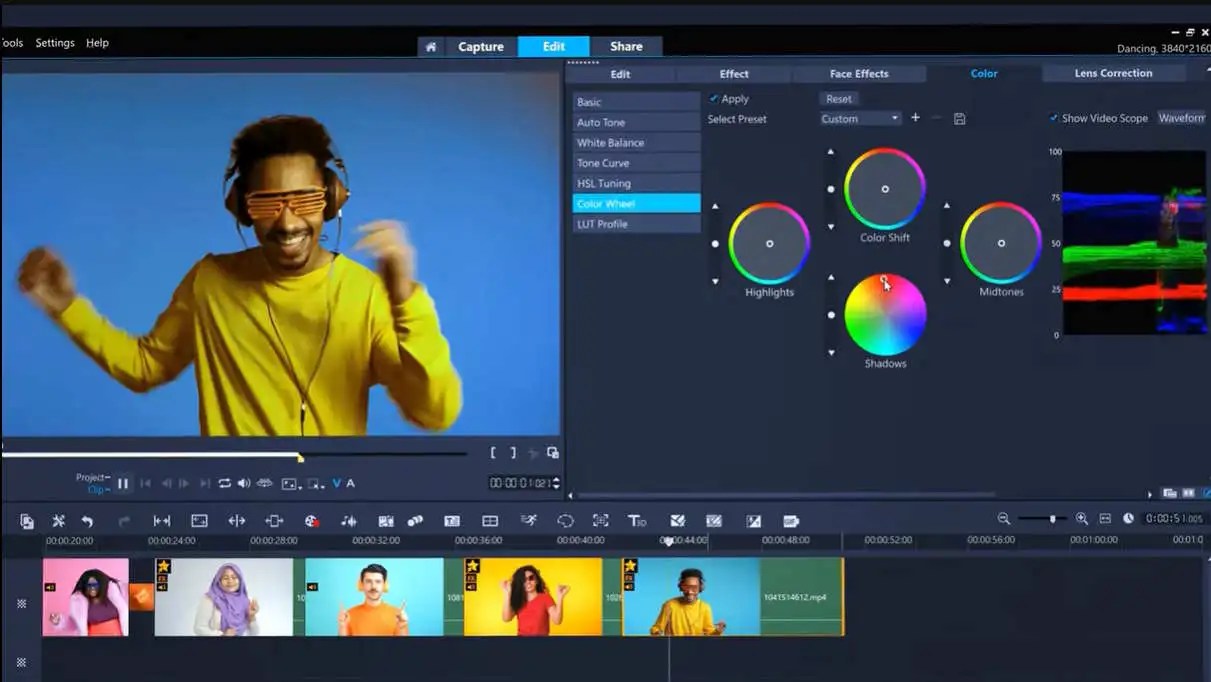
Task: Split the clip with the scissors tool
Action: [57, 520]
